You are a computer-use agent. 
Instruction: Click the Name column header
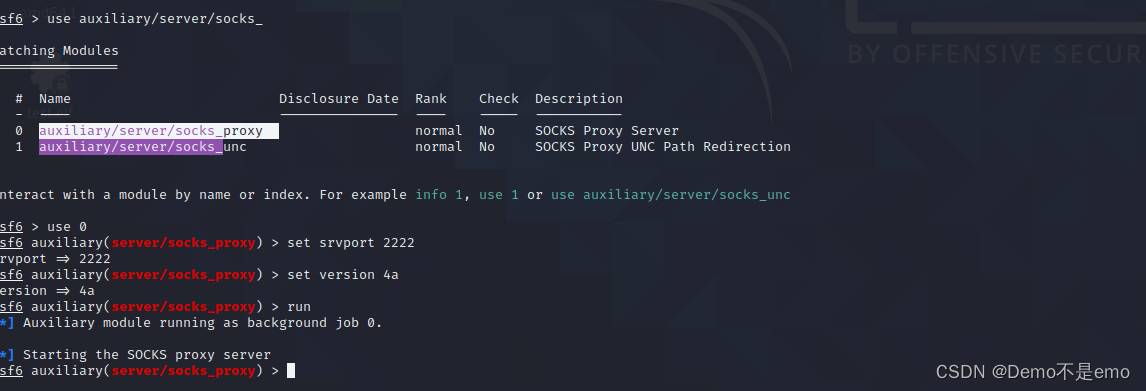pyautogui.click(x=55, y=99)
